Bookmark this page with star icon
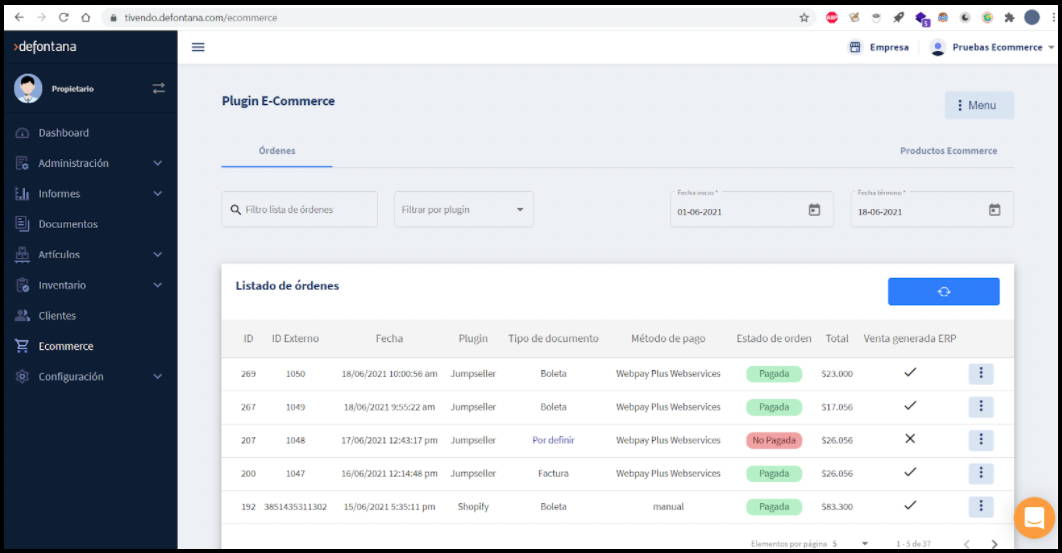This screenshot has width=1062, height=553. 804,17
